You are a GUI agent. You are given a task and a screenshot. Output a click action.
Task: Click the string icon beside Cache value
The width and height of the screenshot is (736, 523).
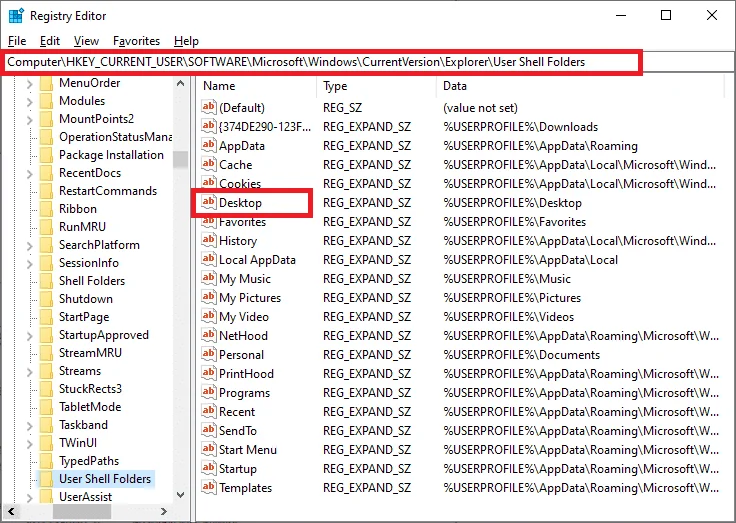coord(209,164)
